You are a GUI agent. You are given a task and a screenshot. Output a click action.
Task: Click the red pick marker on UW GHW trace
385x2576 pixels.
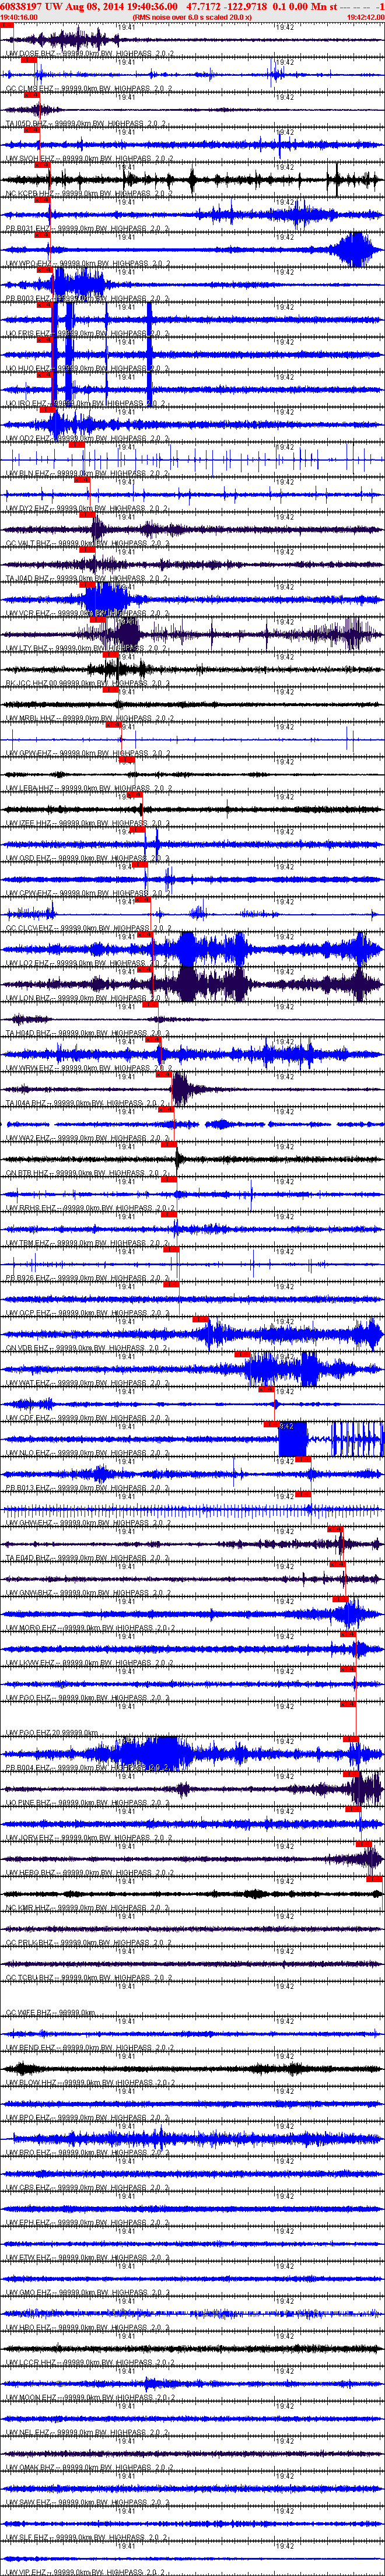[304, 1493]
